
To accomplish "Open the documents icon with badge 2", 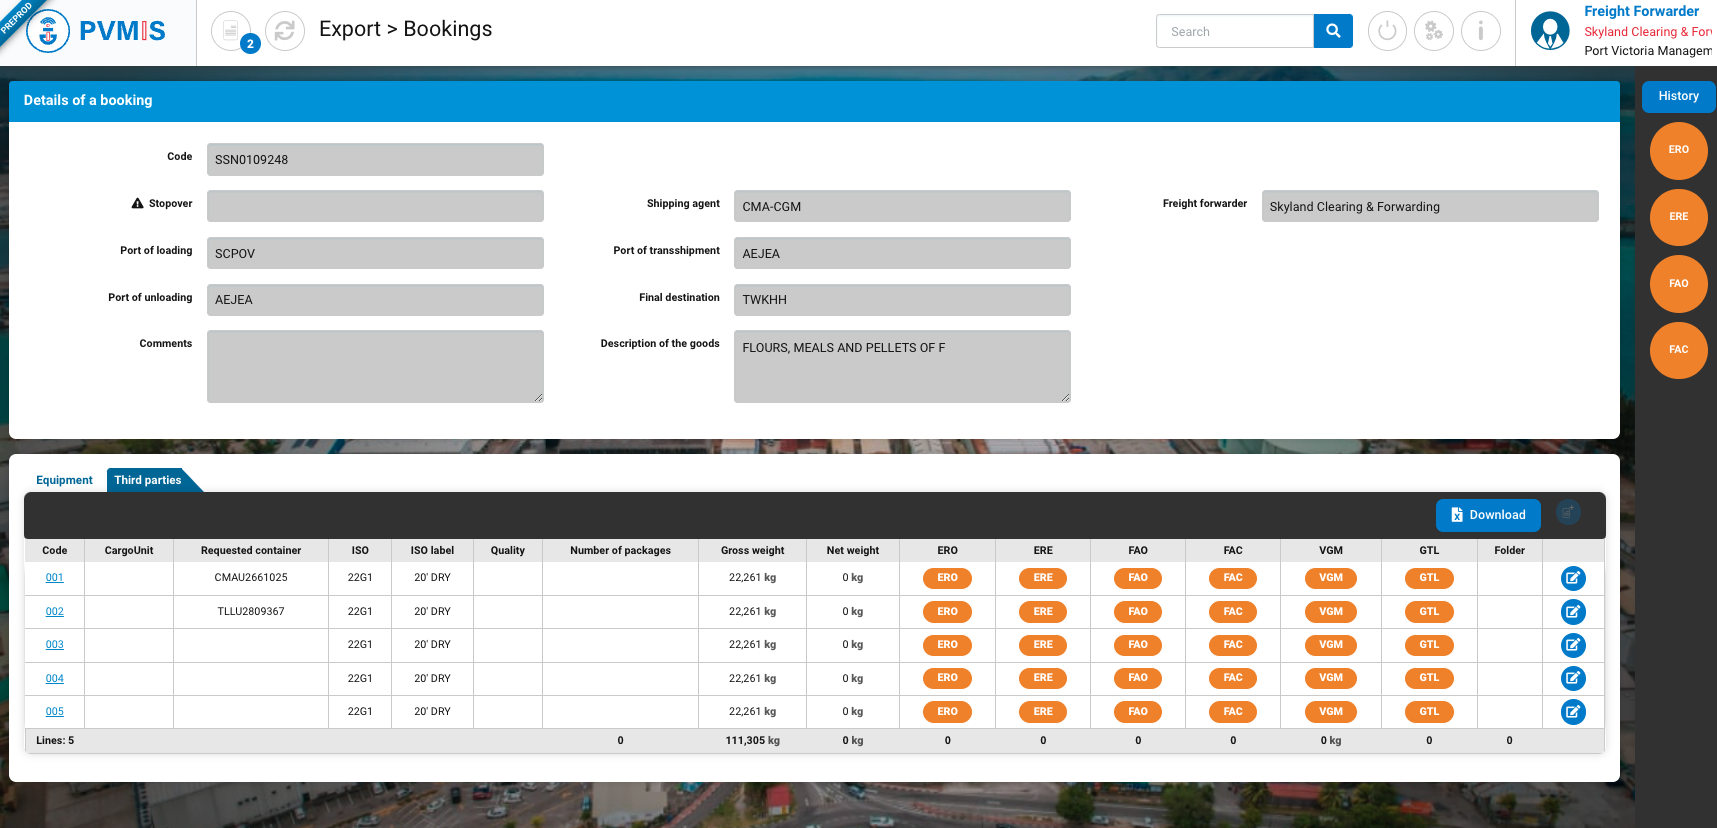I will 232,31.
